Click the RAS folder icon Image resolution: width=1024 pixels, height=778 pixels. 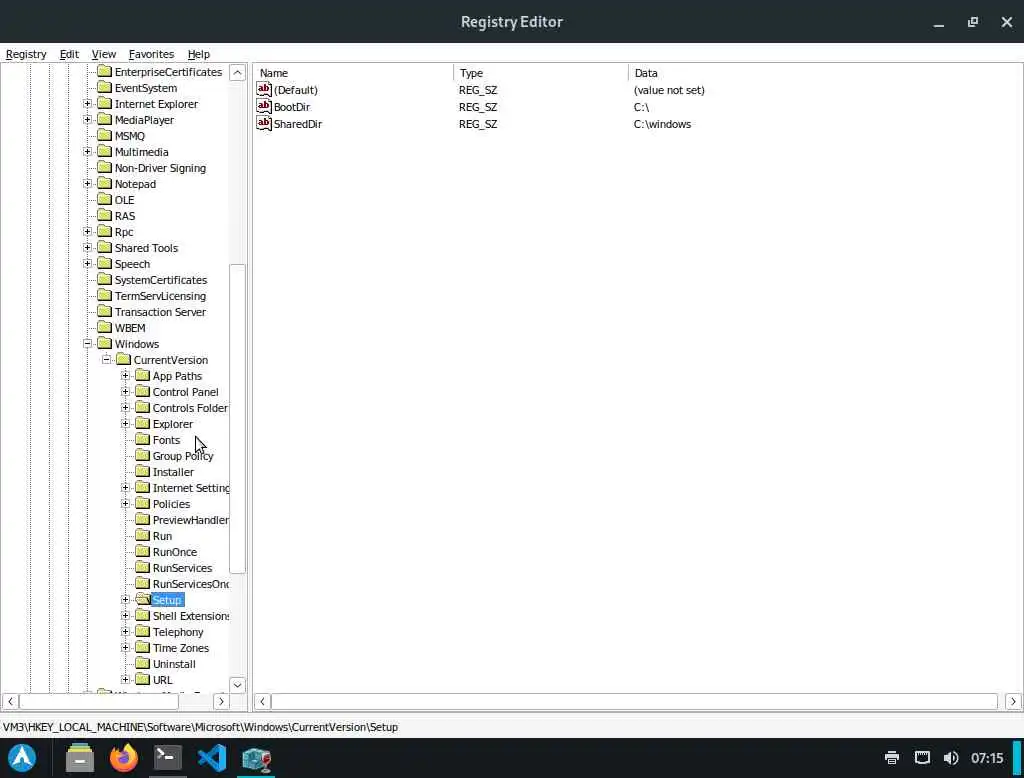click(104, 216)
